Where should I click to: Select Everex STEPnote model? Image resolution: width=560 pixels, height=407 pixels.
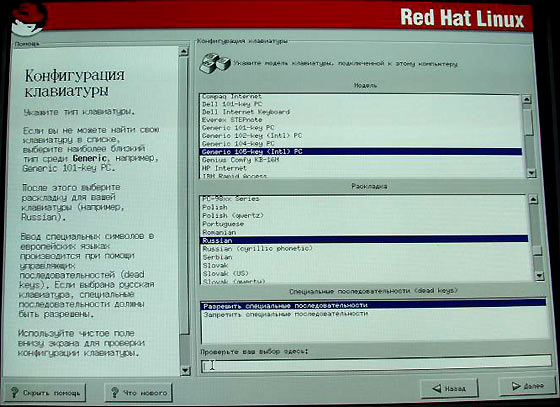click(x=361, y=120)
